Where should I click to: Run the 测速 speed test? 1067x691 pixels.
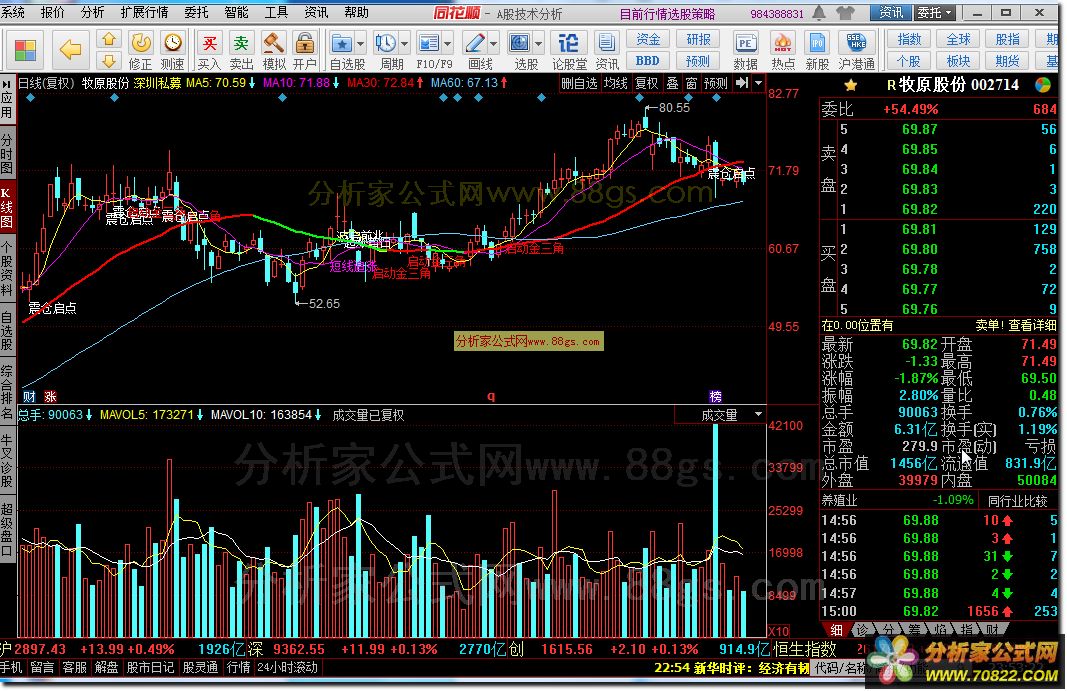(x=173, y=52)
